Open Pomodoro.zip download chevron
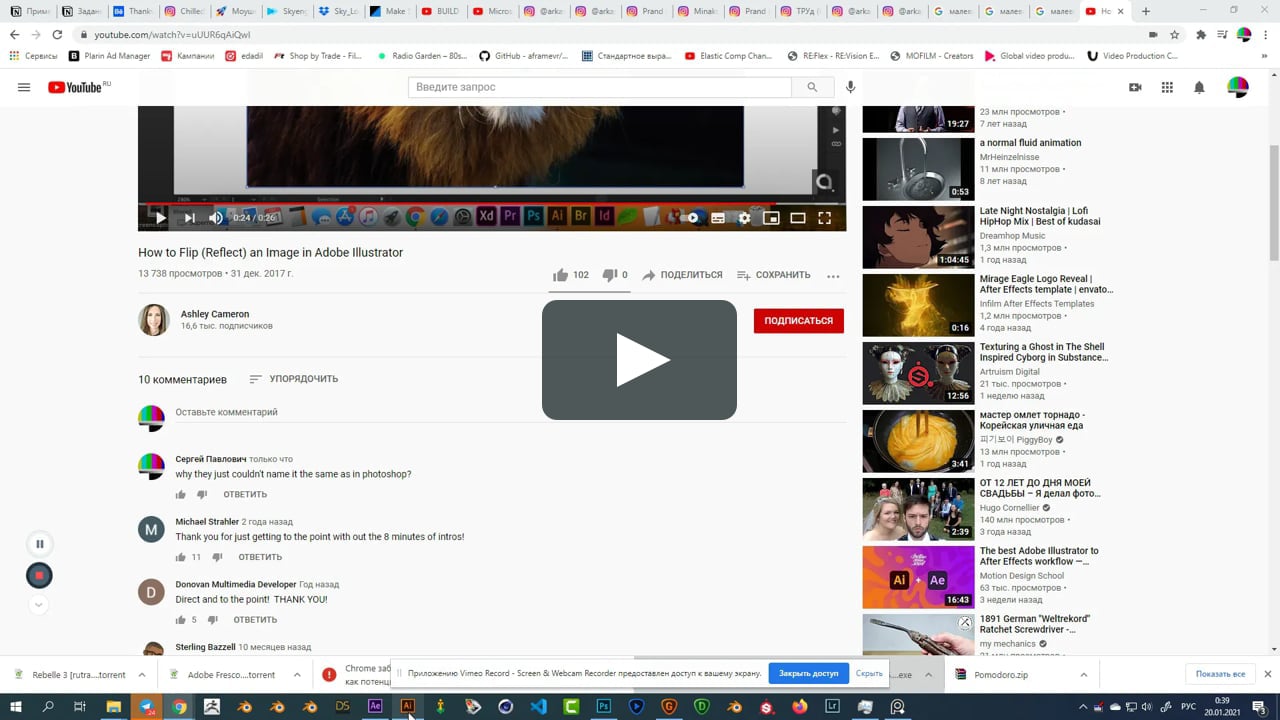The image size is (1280, 720). [1084, 675]
